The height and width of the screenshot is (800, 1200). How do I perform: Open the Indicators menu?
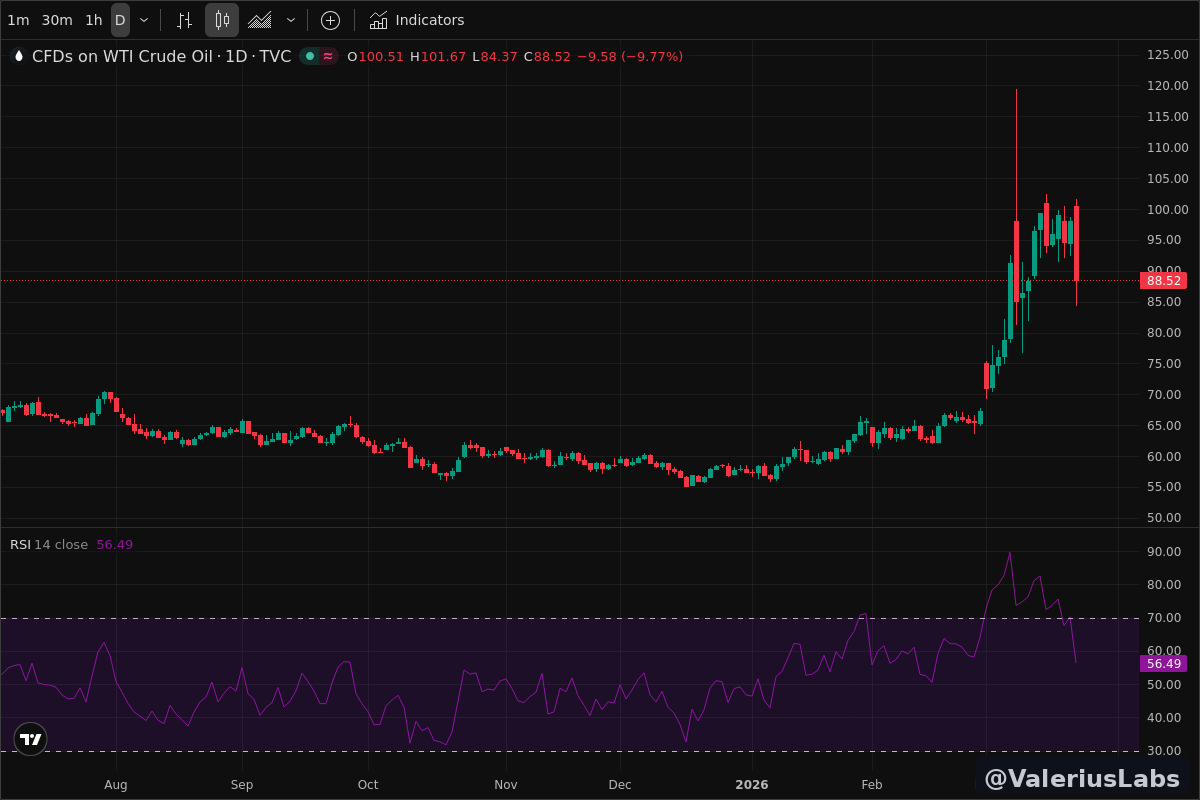417,20
